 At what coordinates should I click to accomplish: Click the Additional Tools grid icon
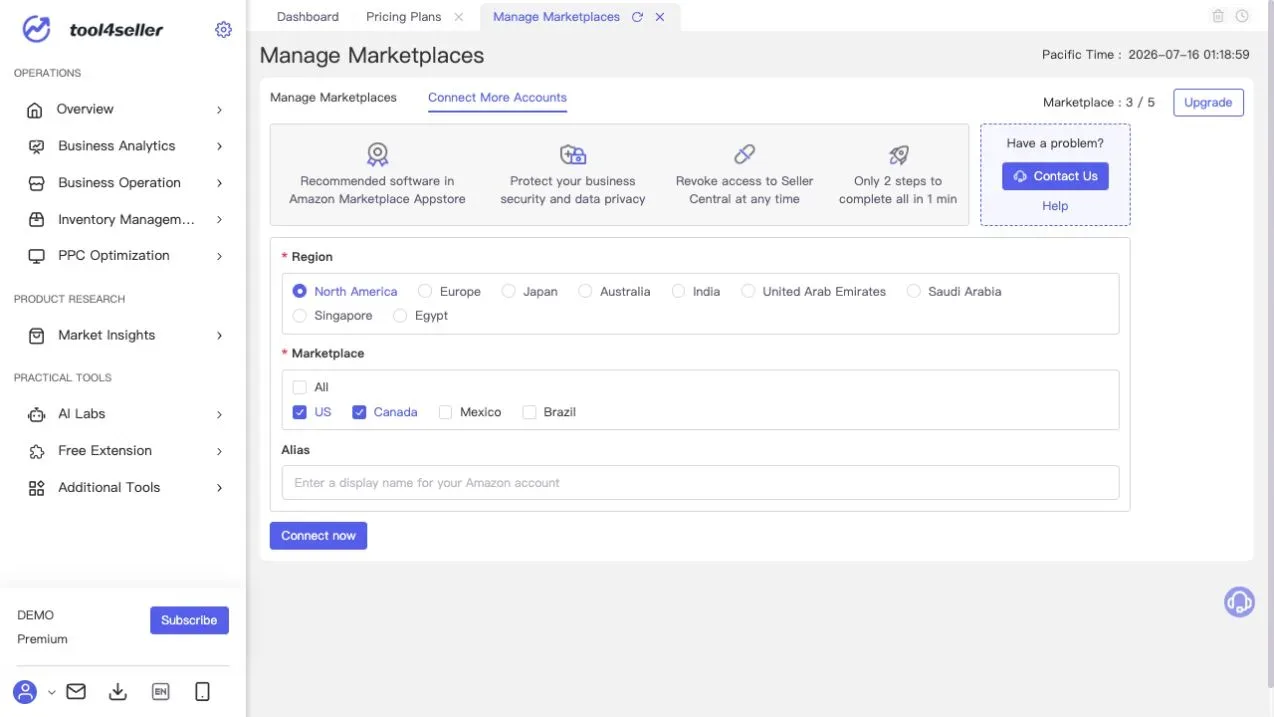(x=37, y=488)
